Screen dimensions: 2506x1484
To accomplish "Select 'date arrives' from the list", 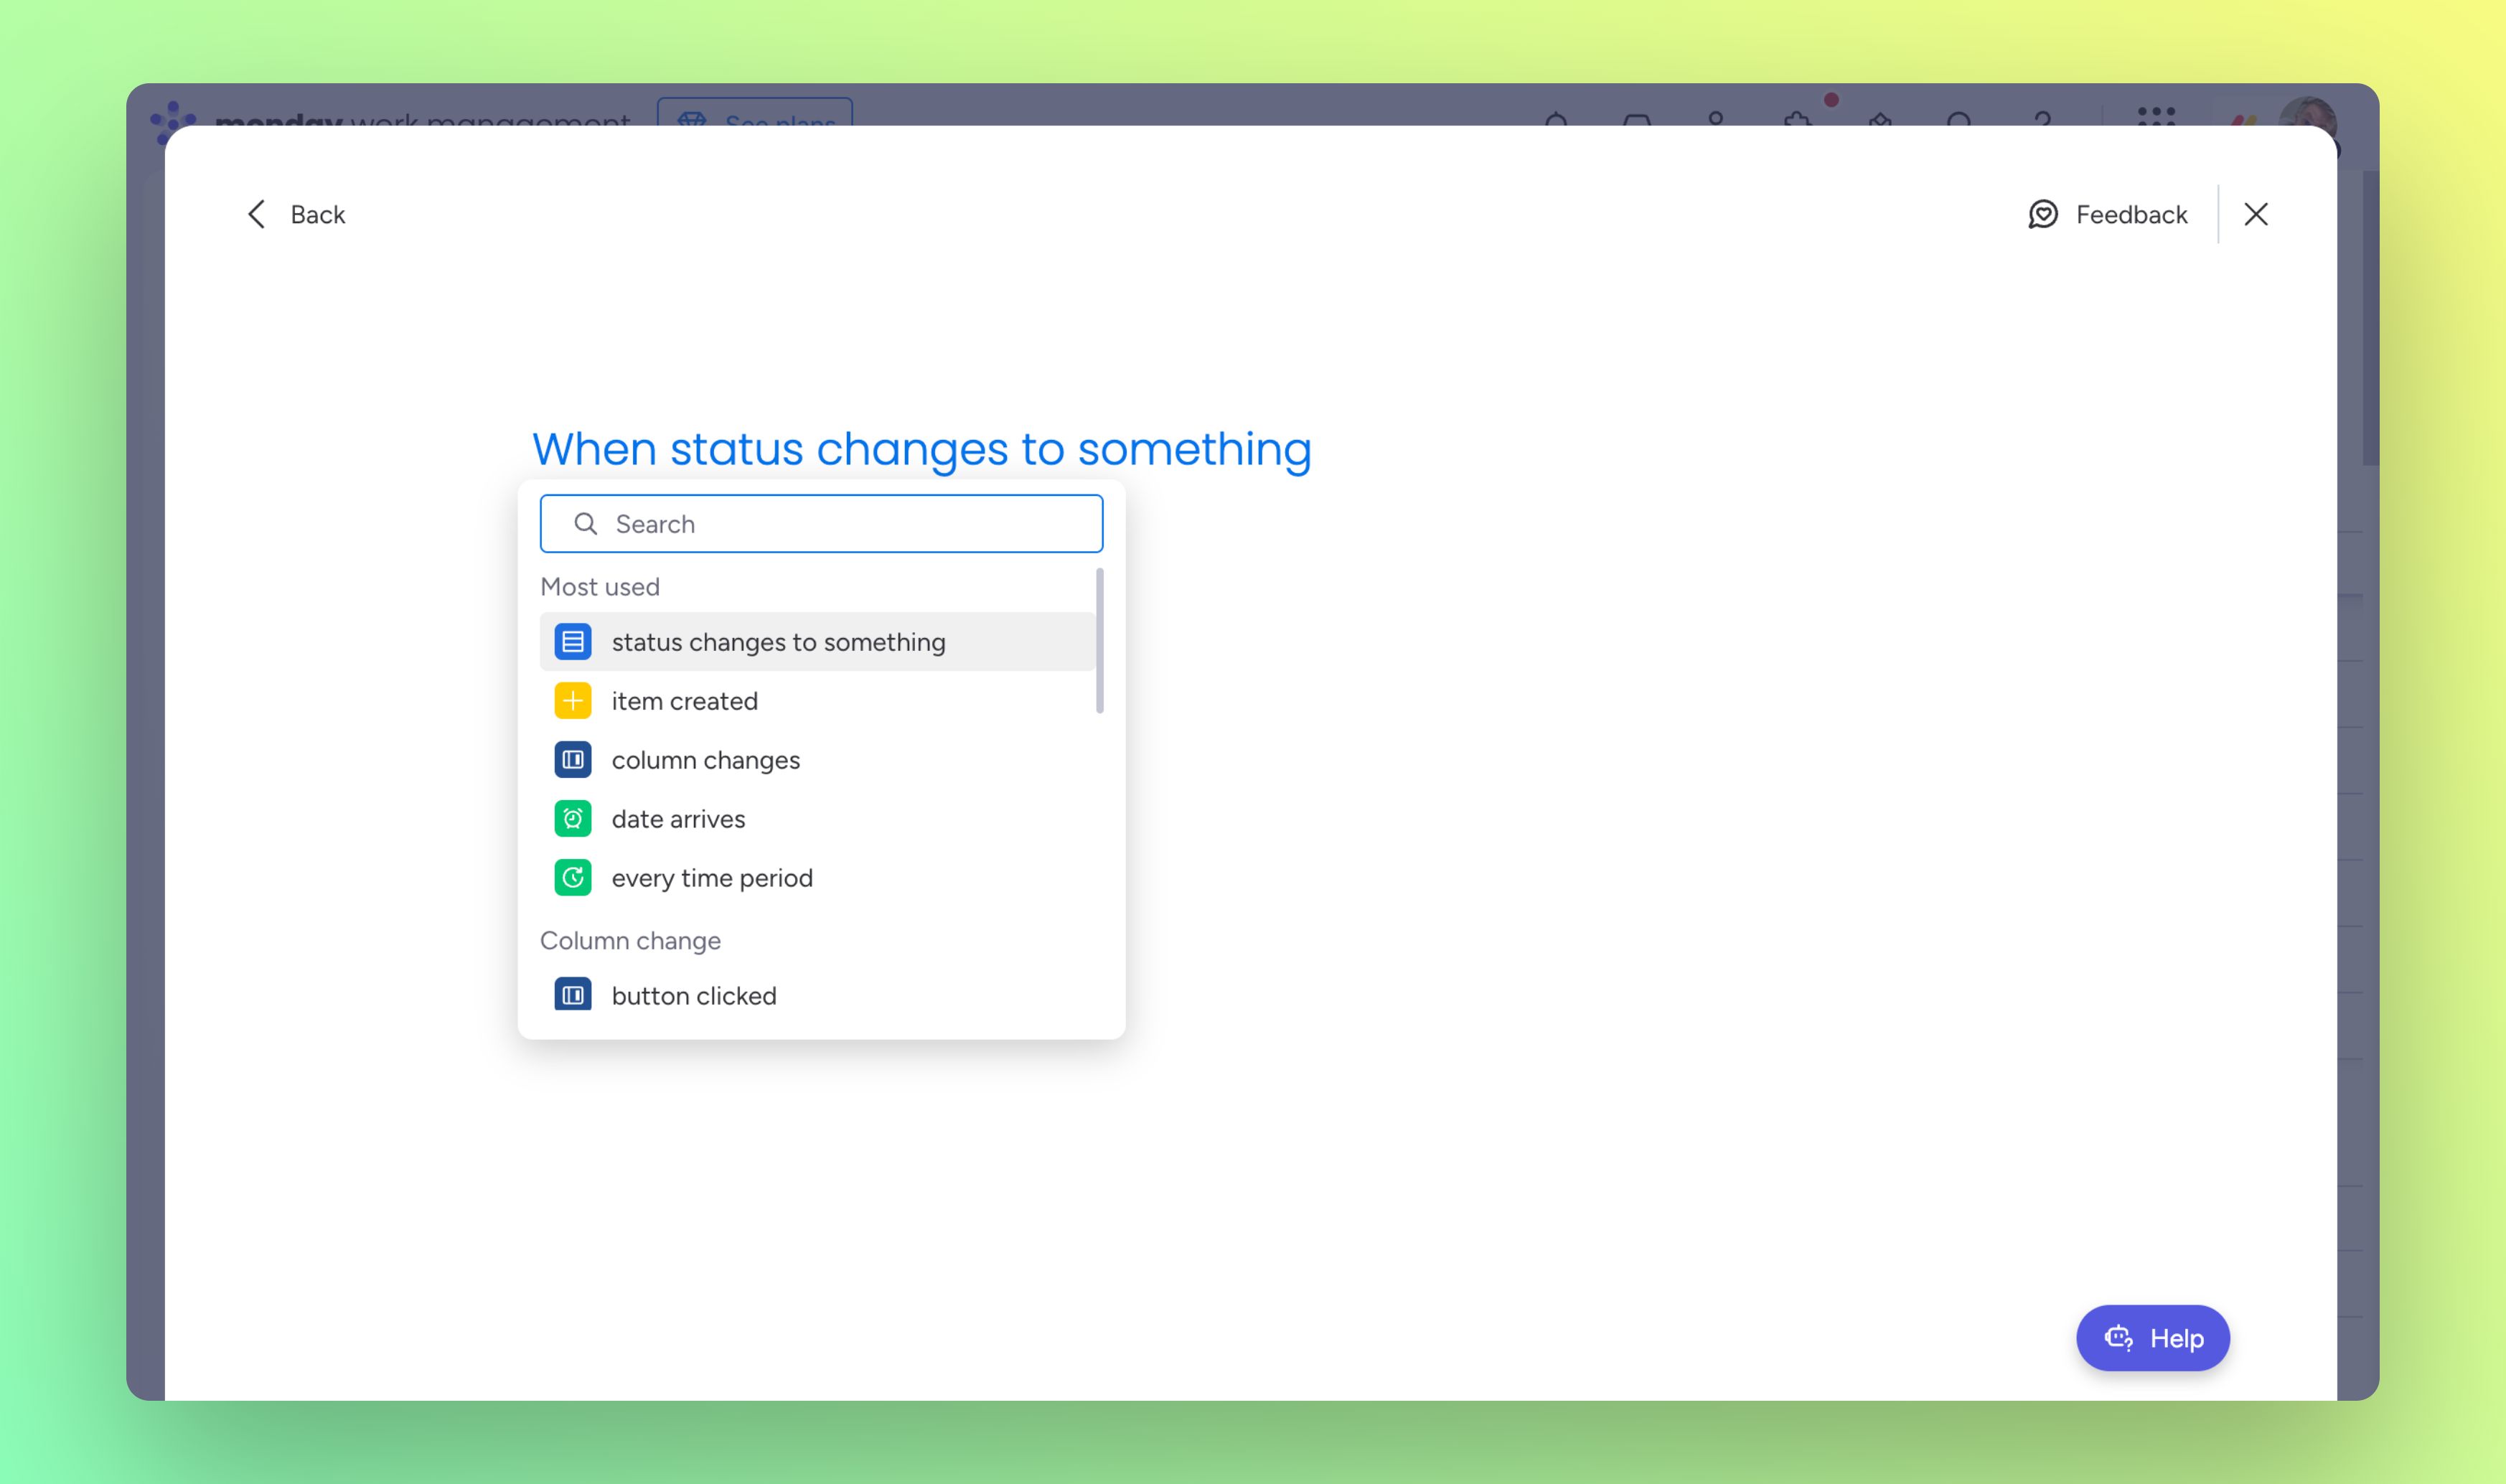I will tap(678, 819).
